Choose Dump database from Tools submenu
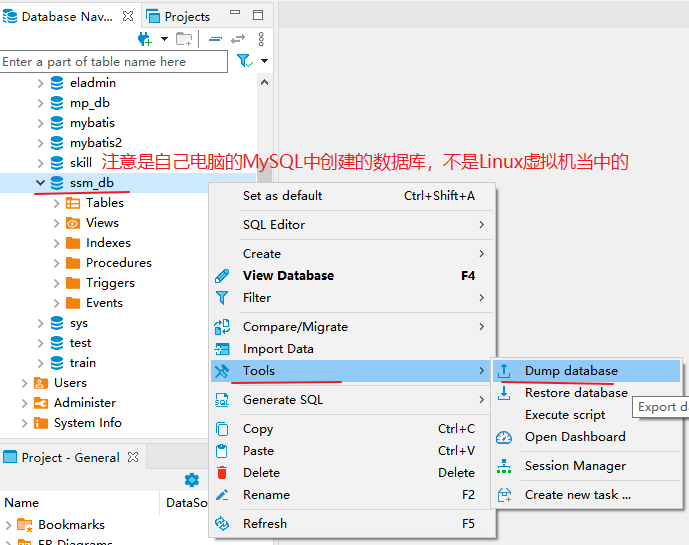This screenshot has width=689, height=545. [x=571, y=371]
